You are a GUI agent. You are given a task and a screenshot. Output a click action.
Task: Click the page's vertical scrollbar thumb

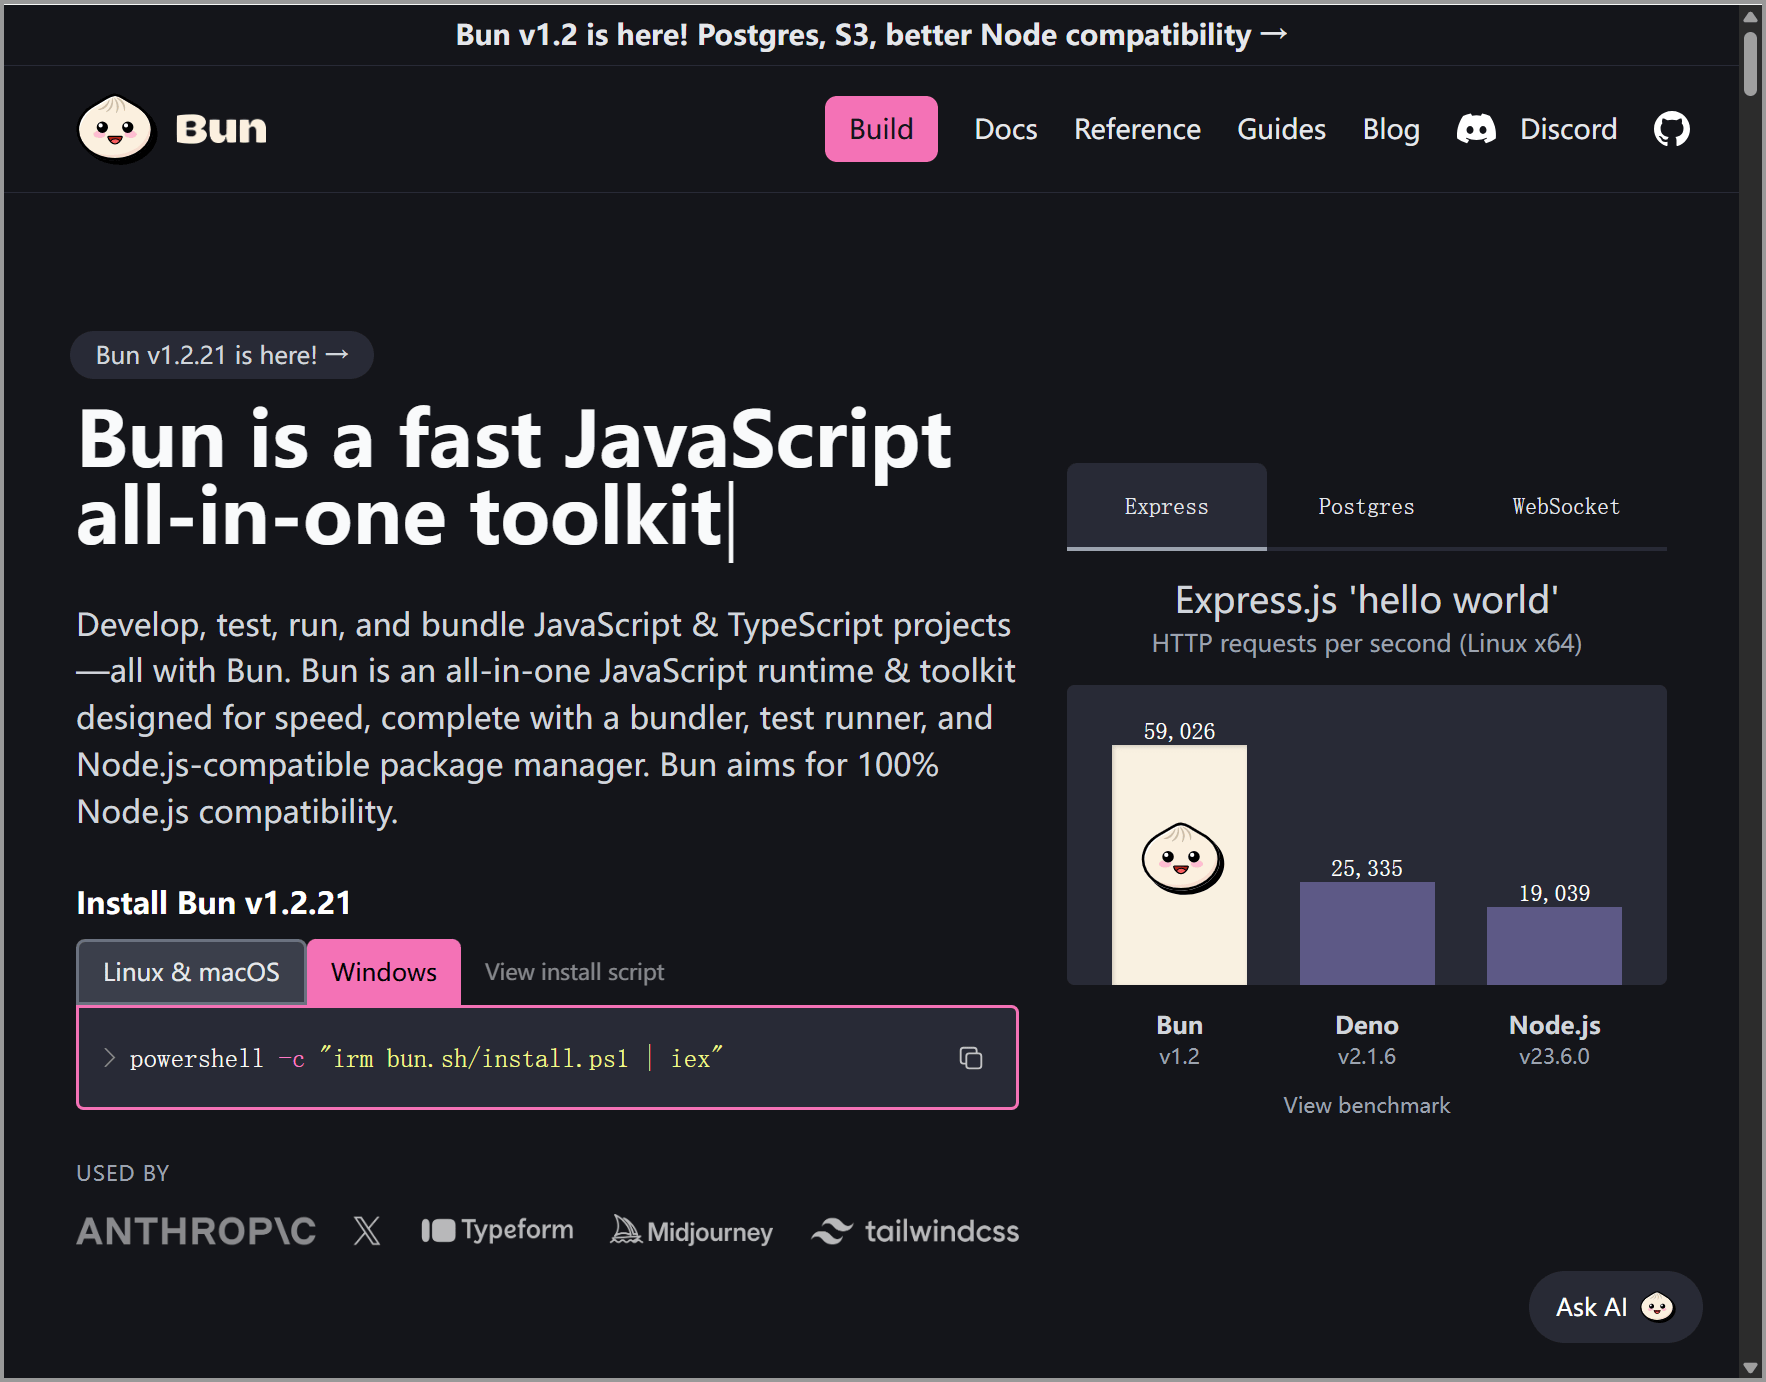point(1750,64)
